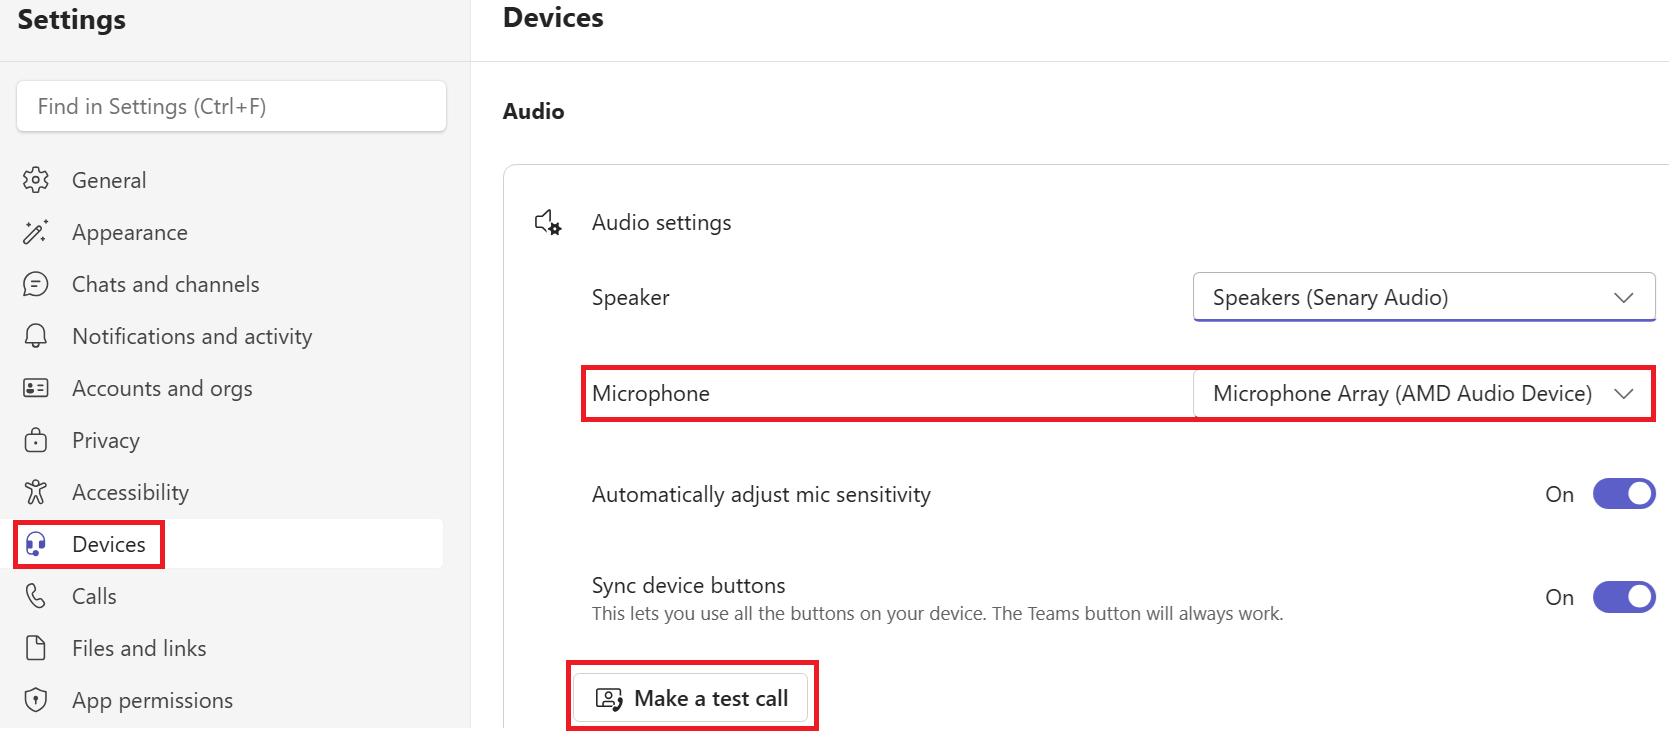Viewport: 1671px width, 739px height.
Task: Open General settings gear icon
Action: click(x=36, y=180)
